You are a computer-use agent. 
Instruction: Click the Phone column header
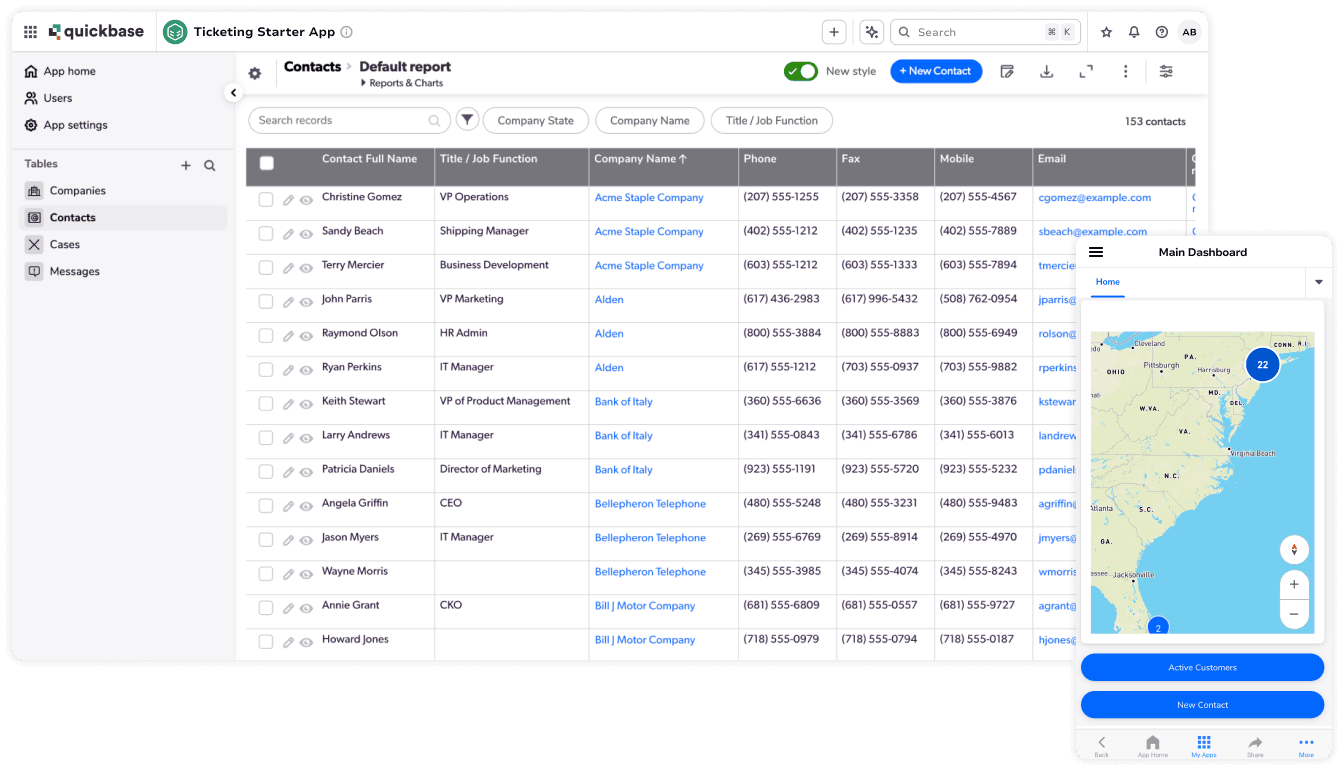(x=760, y=159)
